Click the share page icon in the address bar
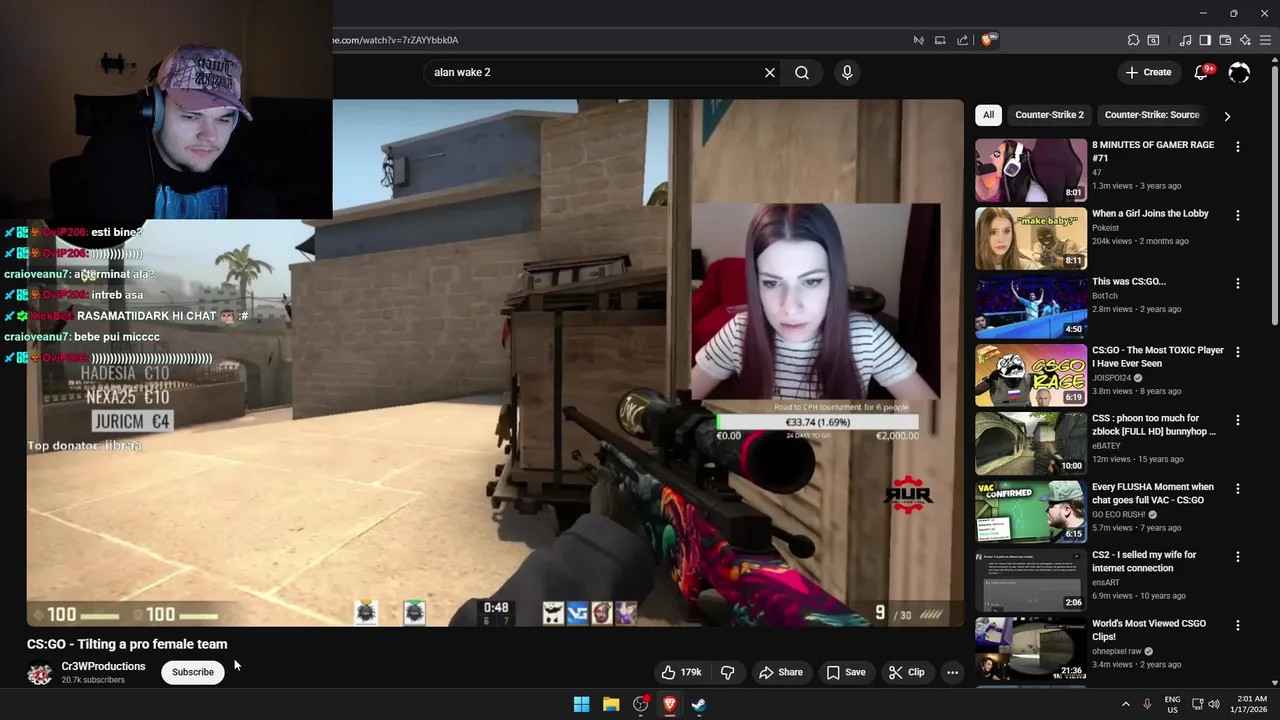 (x=962, y=40)
